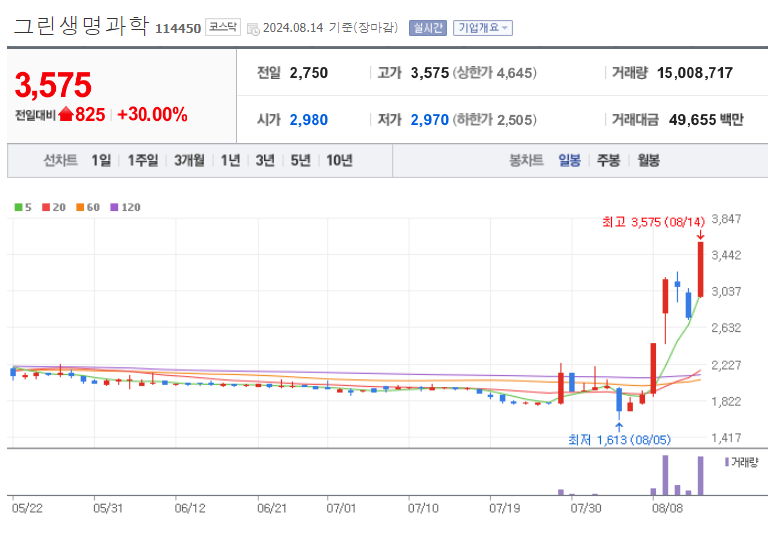
Task: Select the 3개월 line chart tab
Action: click(x=189, y=160)
